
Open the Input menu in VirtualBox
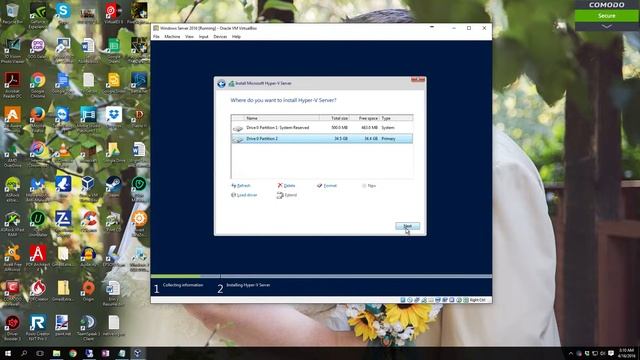(203, 37)
